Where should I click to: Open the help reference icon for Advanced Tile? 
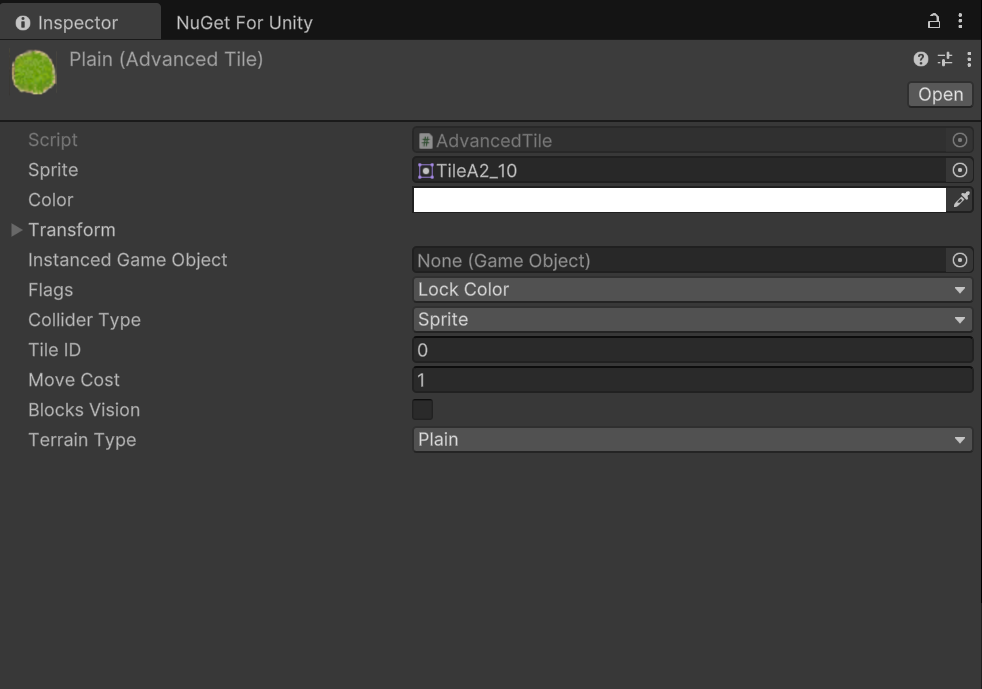tap(920, 59)
